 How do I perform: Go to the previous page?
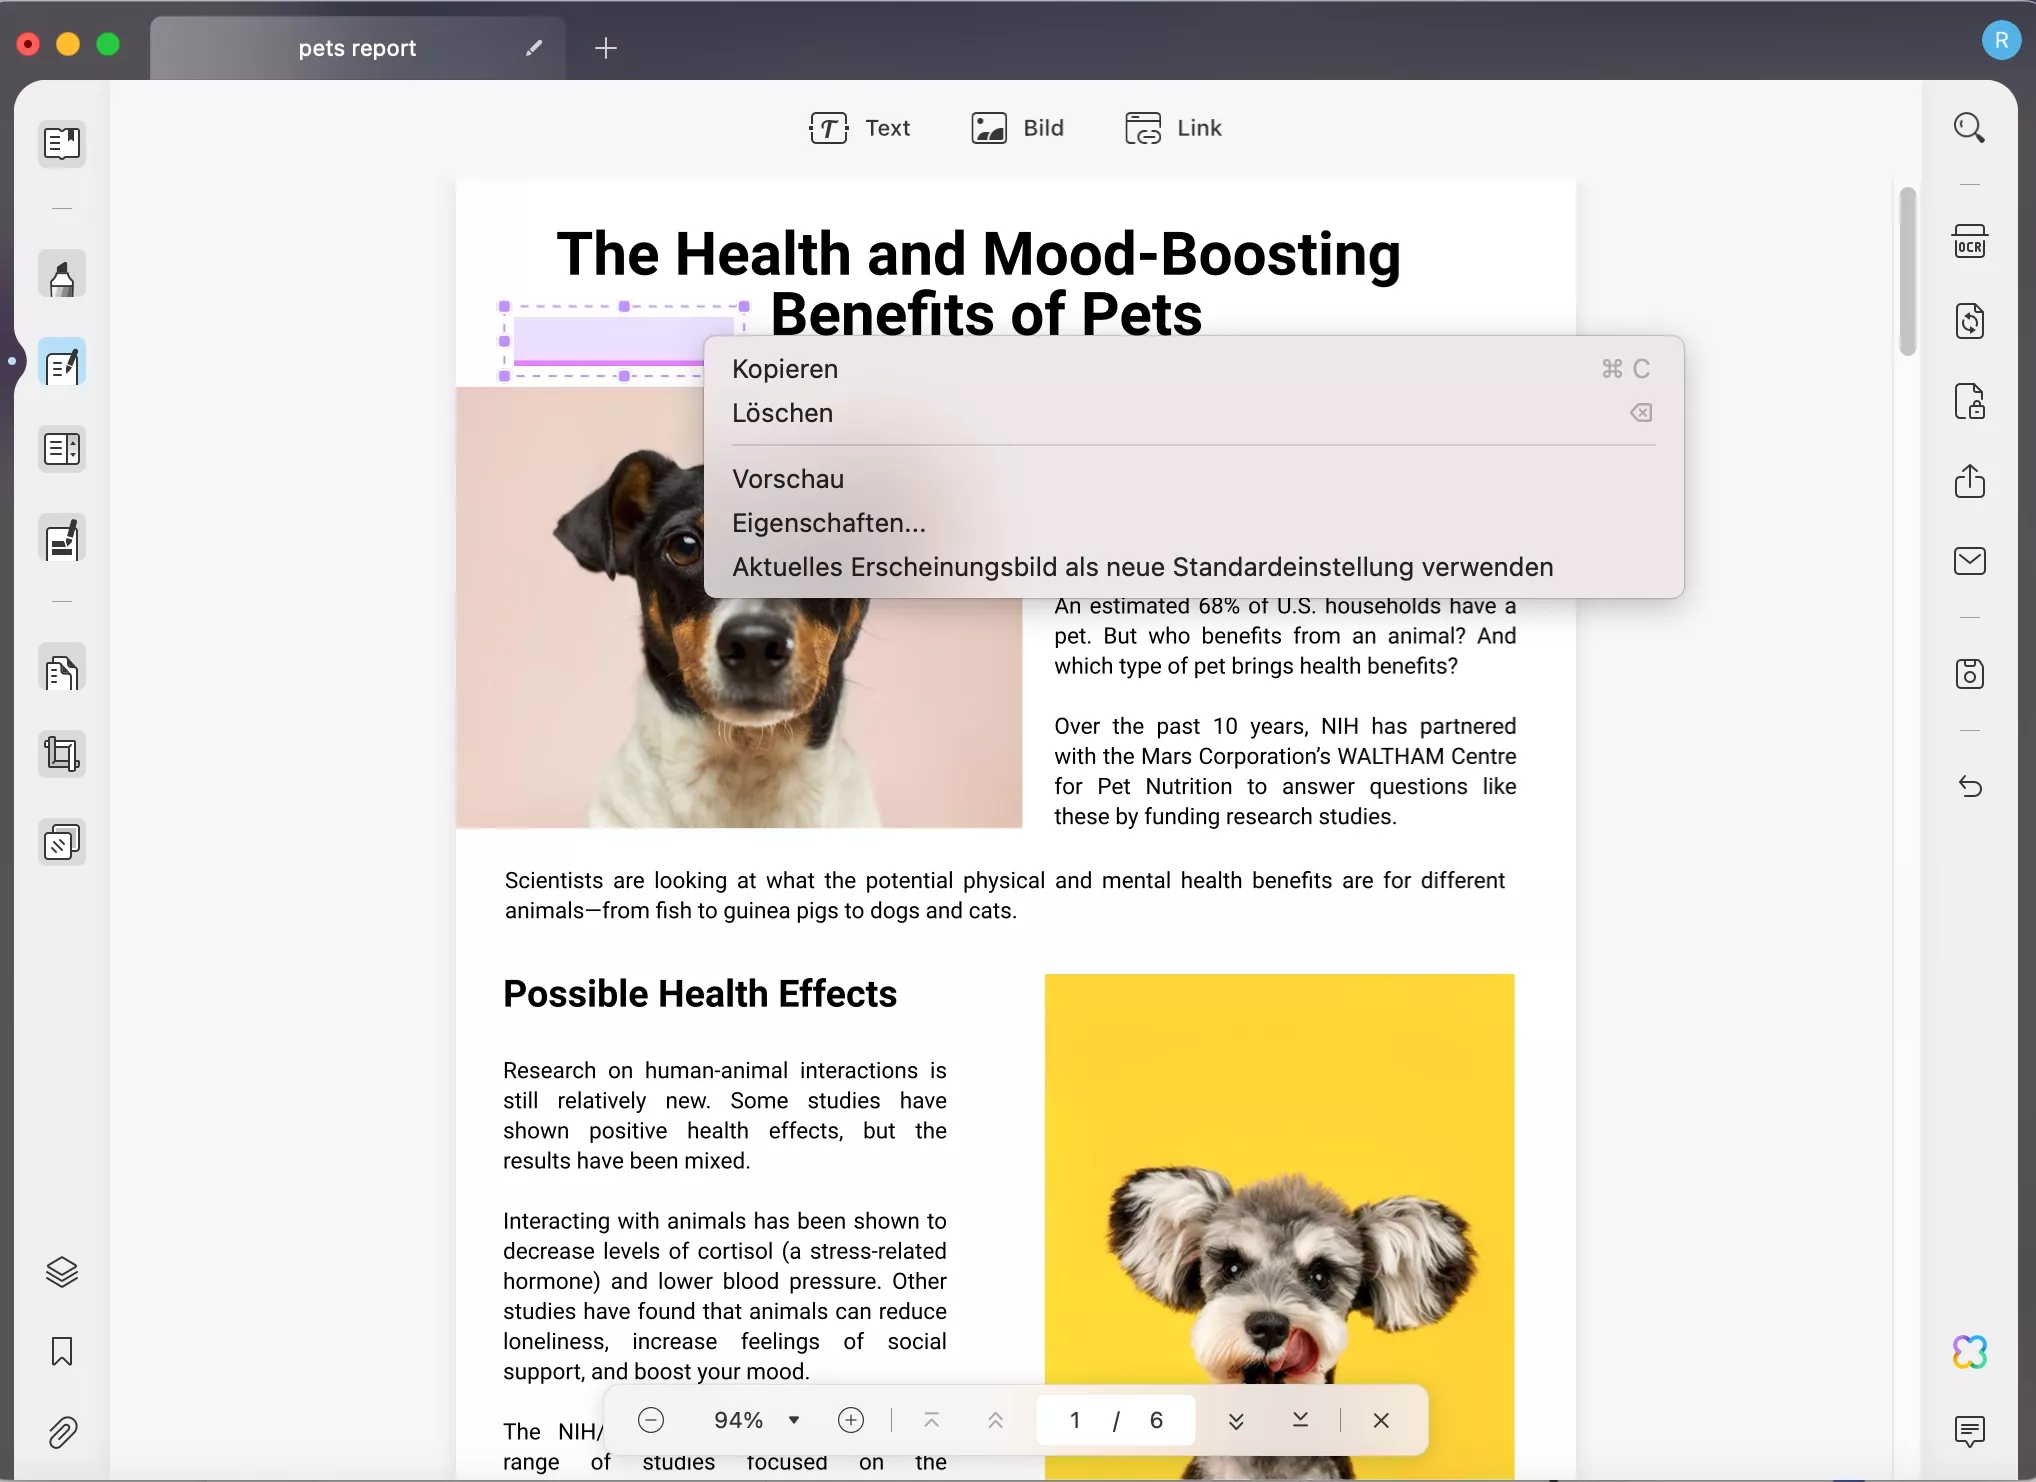(x=995, y=1420)
